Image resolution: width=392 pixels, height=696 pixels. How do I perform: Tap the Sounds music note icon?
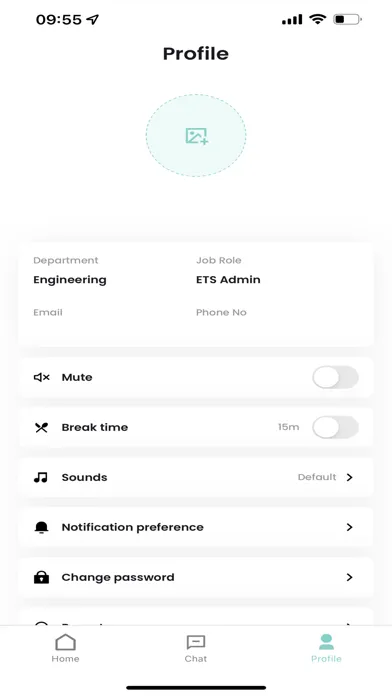coord(41,478)
